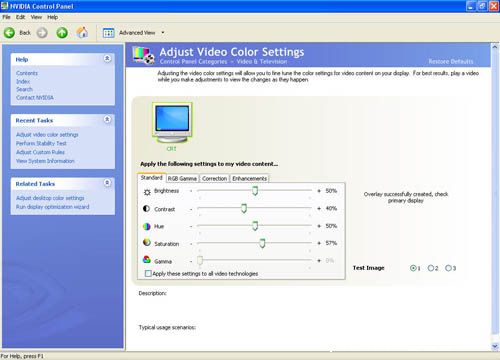Click the green Back arrow icon
This screenshot has width=500, height=360.
(x=9, y=33)
